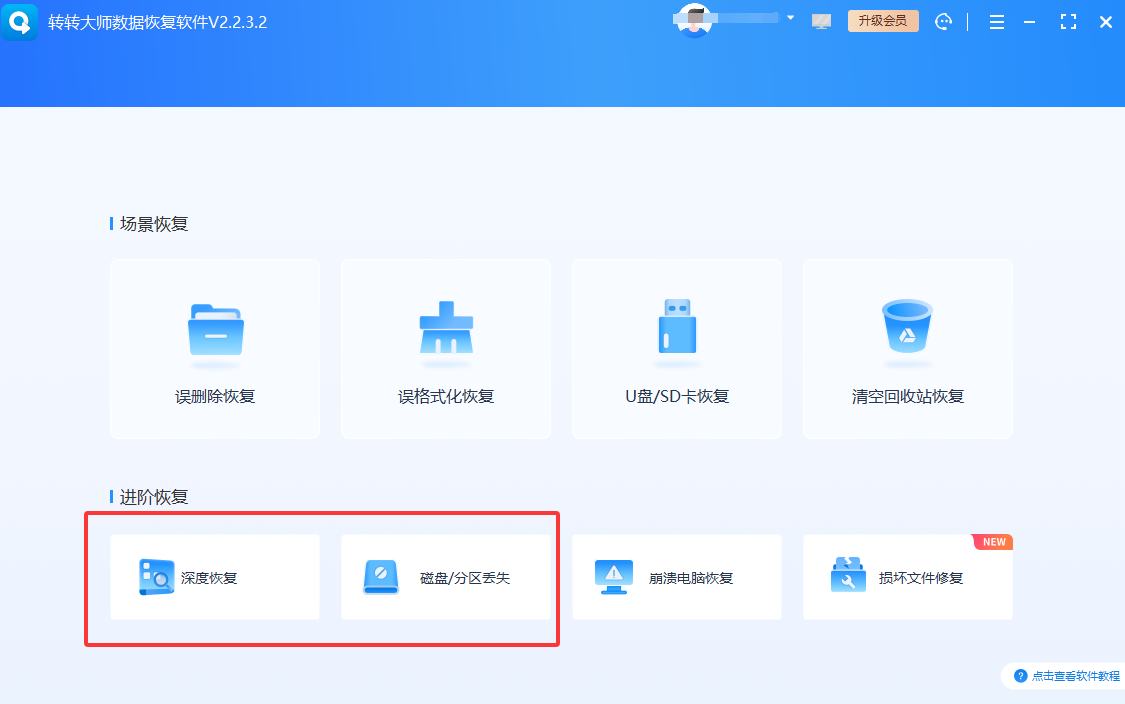Screen dimensions: 1125x704
Task: Click the 转转大师数据恢复软件 title text
Action: click(157, 22)
